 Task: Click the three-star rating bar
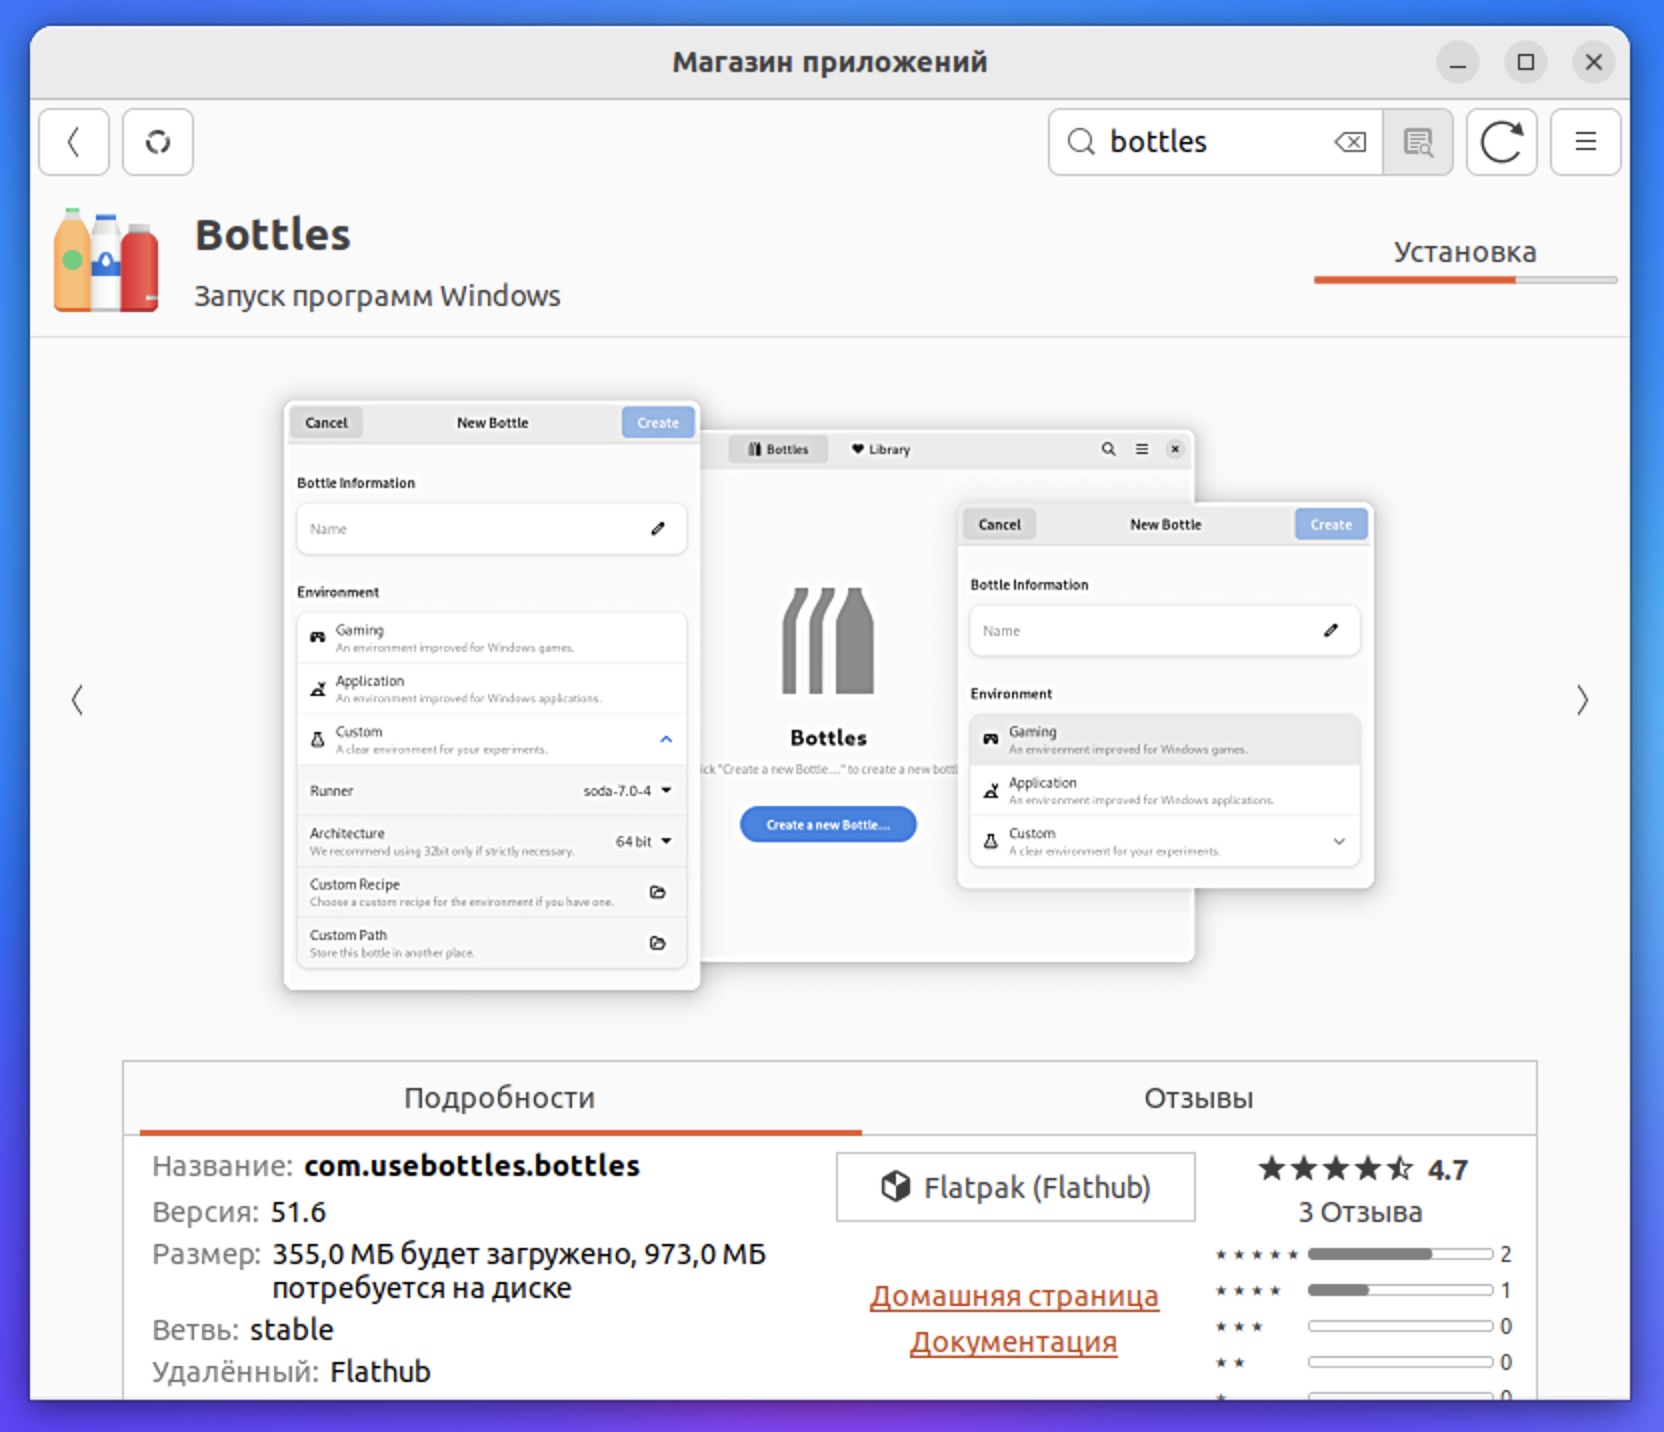pos(1400,1326)
